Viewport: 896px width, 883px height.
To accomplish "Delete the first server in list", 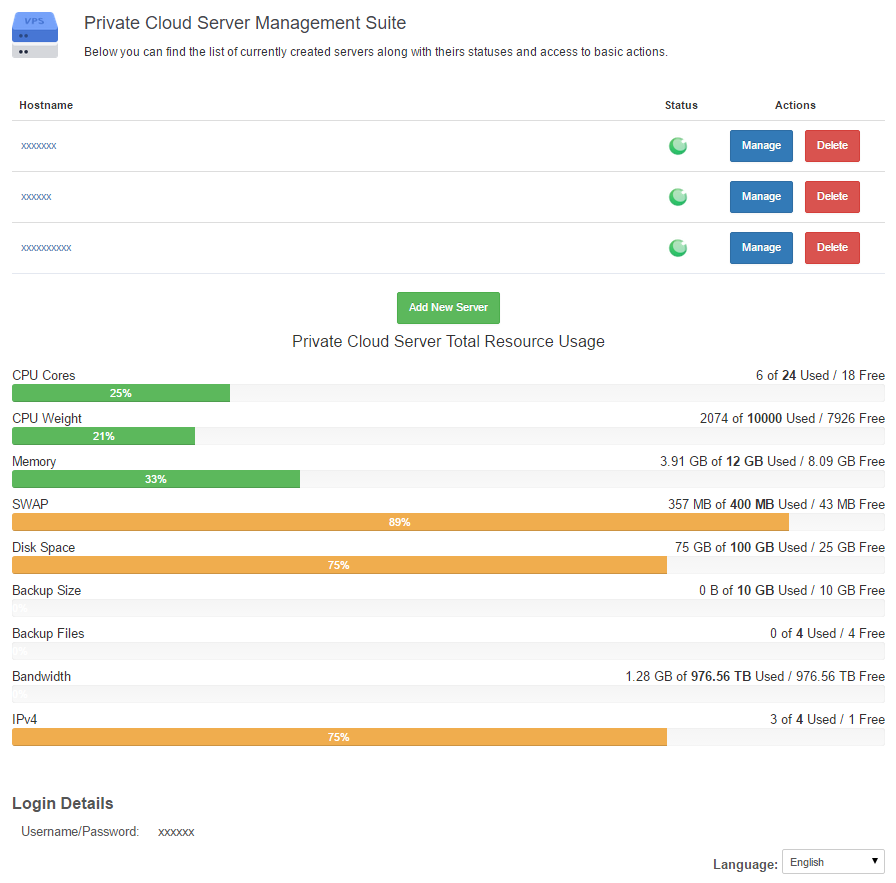I will pyautogui.click(x=832, y=146).
